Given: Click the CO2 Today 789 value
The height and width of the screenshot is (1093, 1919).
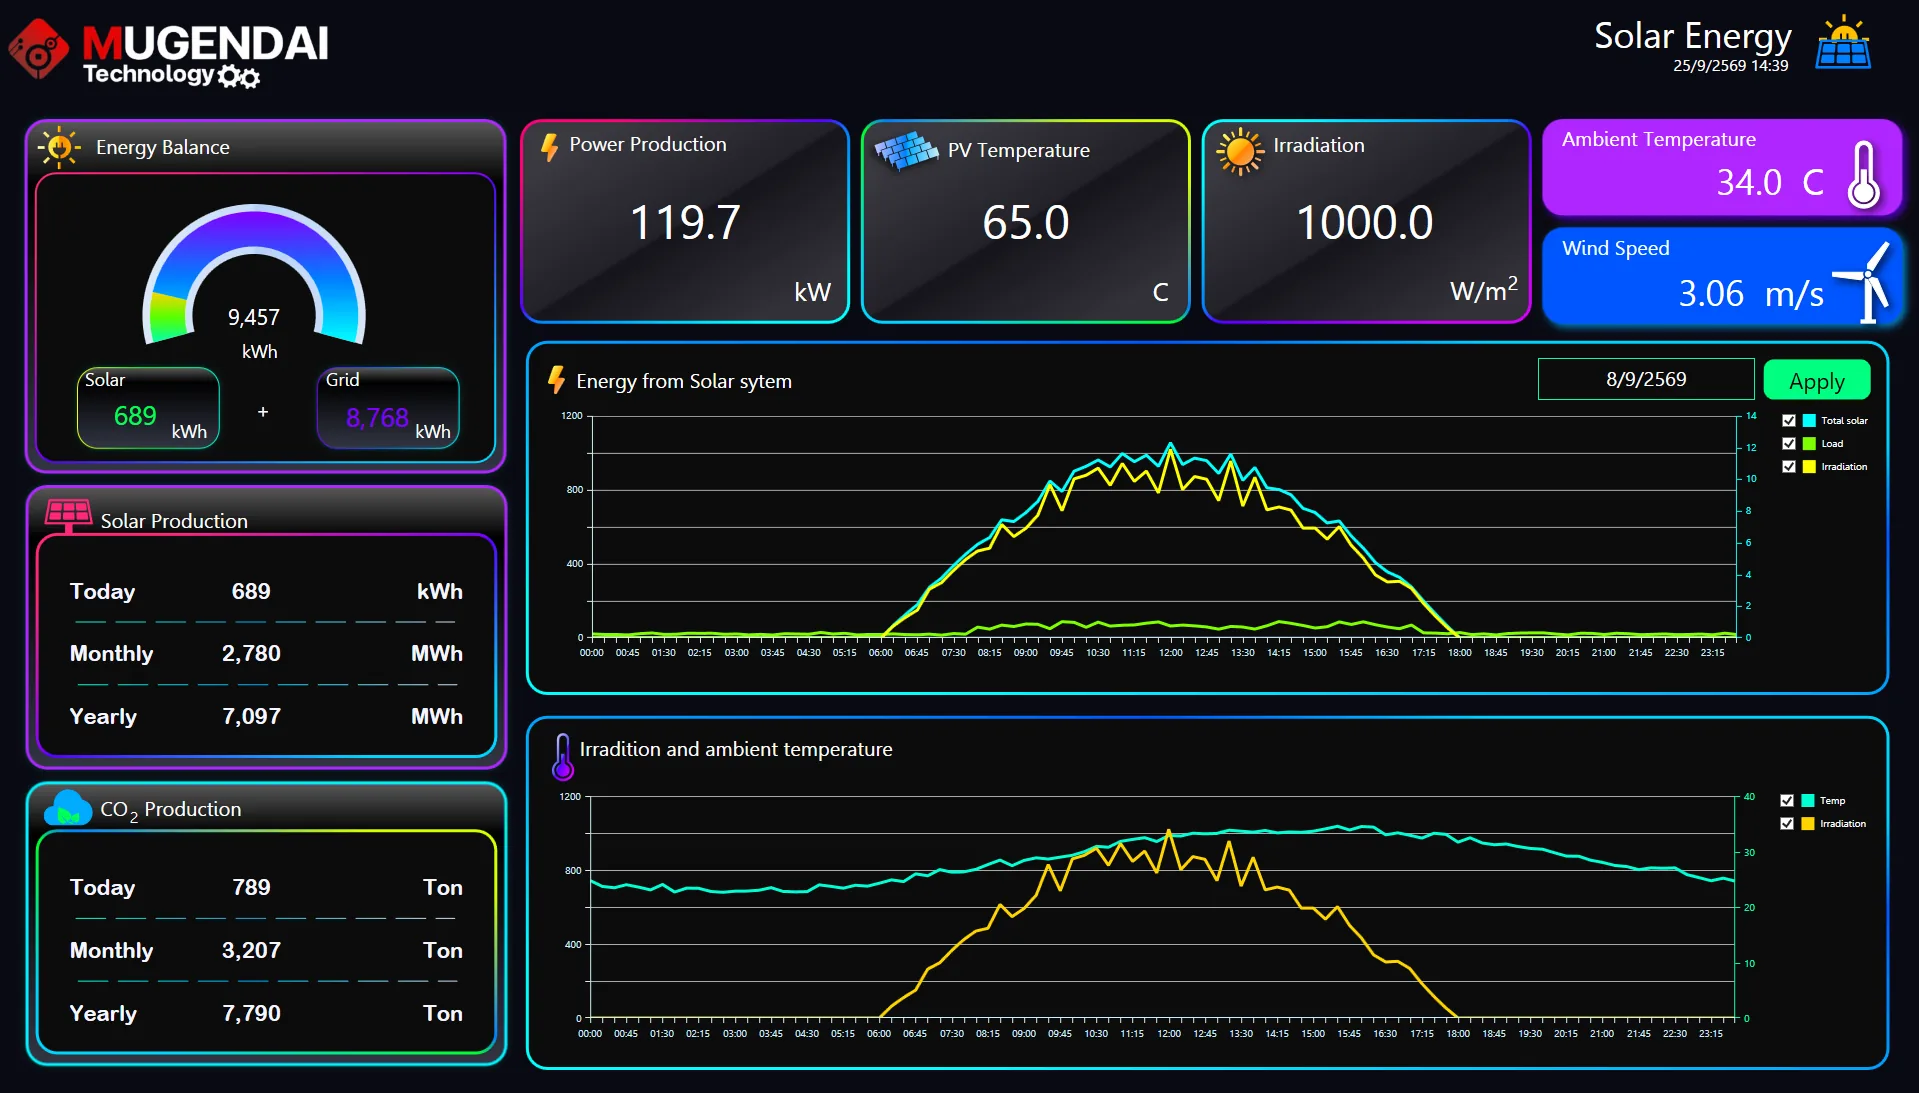Looking at the screenshot, I should (251, 888).
